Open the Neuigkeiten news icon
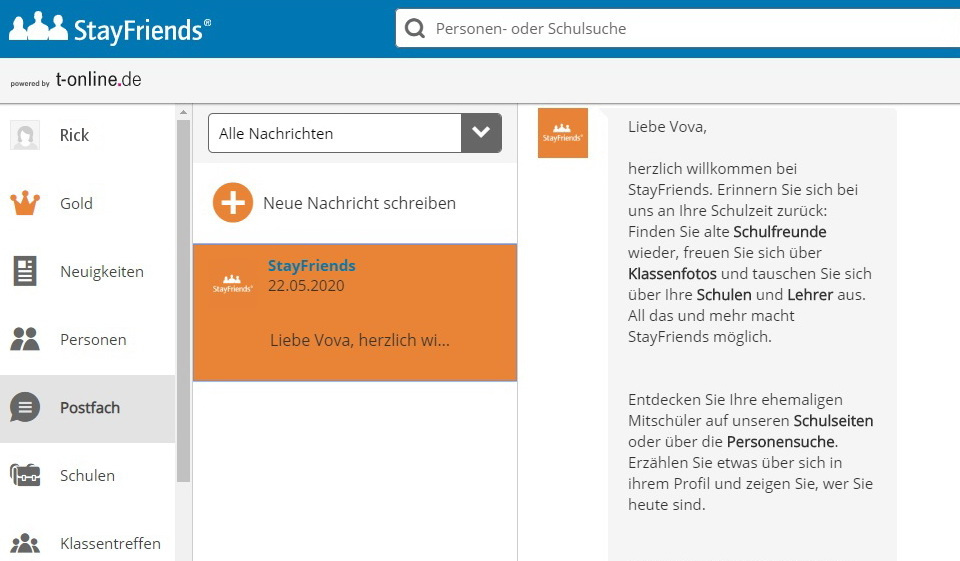This screenshot has height=561, width=960. pos(25,271)
